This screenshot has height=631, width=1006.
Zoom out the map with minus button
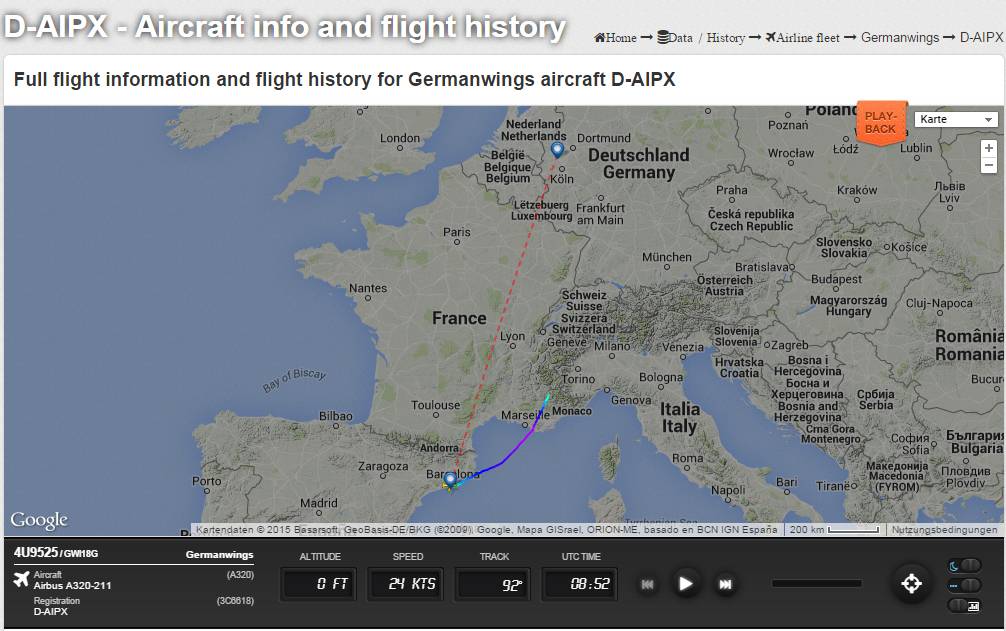(x=989, y=165)
